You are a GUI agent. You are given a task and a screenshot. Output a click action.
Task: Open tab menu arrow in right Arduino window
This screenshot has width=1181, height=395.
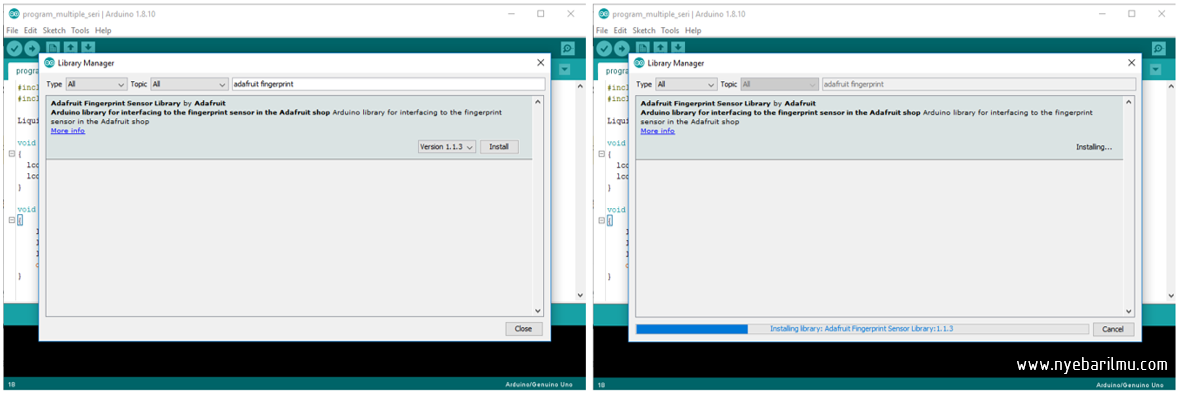click(x=1155, y=70)
